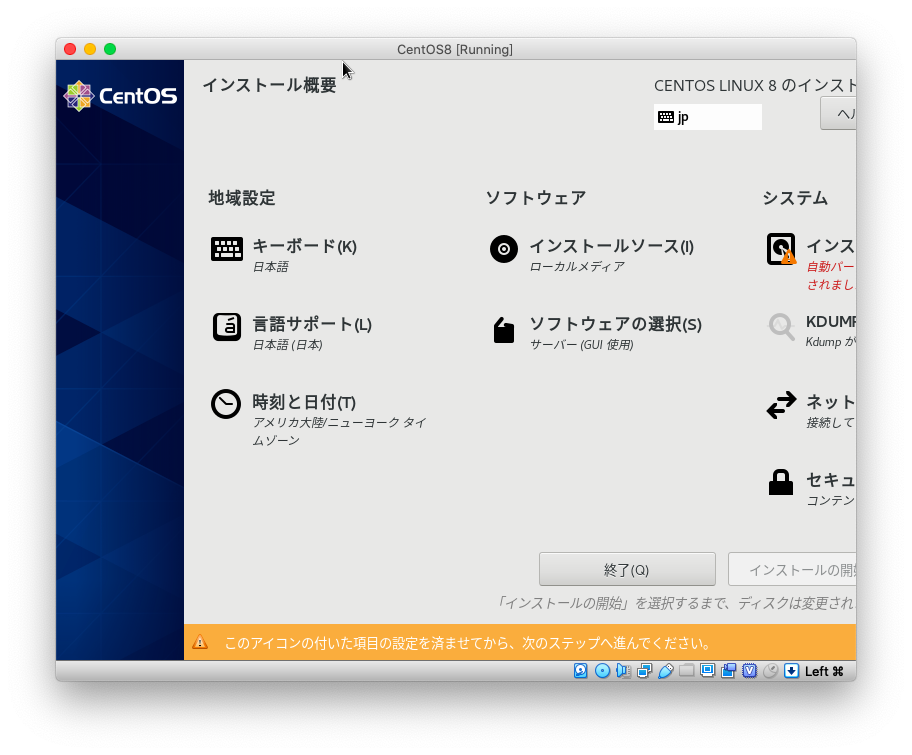Click the 日本語 keyboard subtitle text
Image resolution: width=912 pixels, height=755 pixels.
pos(270,266)
